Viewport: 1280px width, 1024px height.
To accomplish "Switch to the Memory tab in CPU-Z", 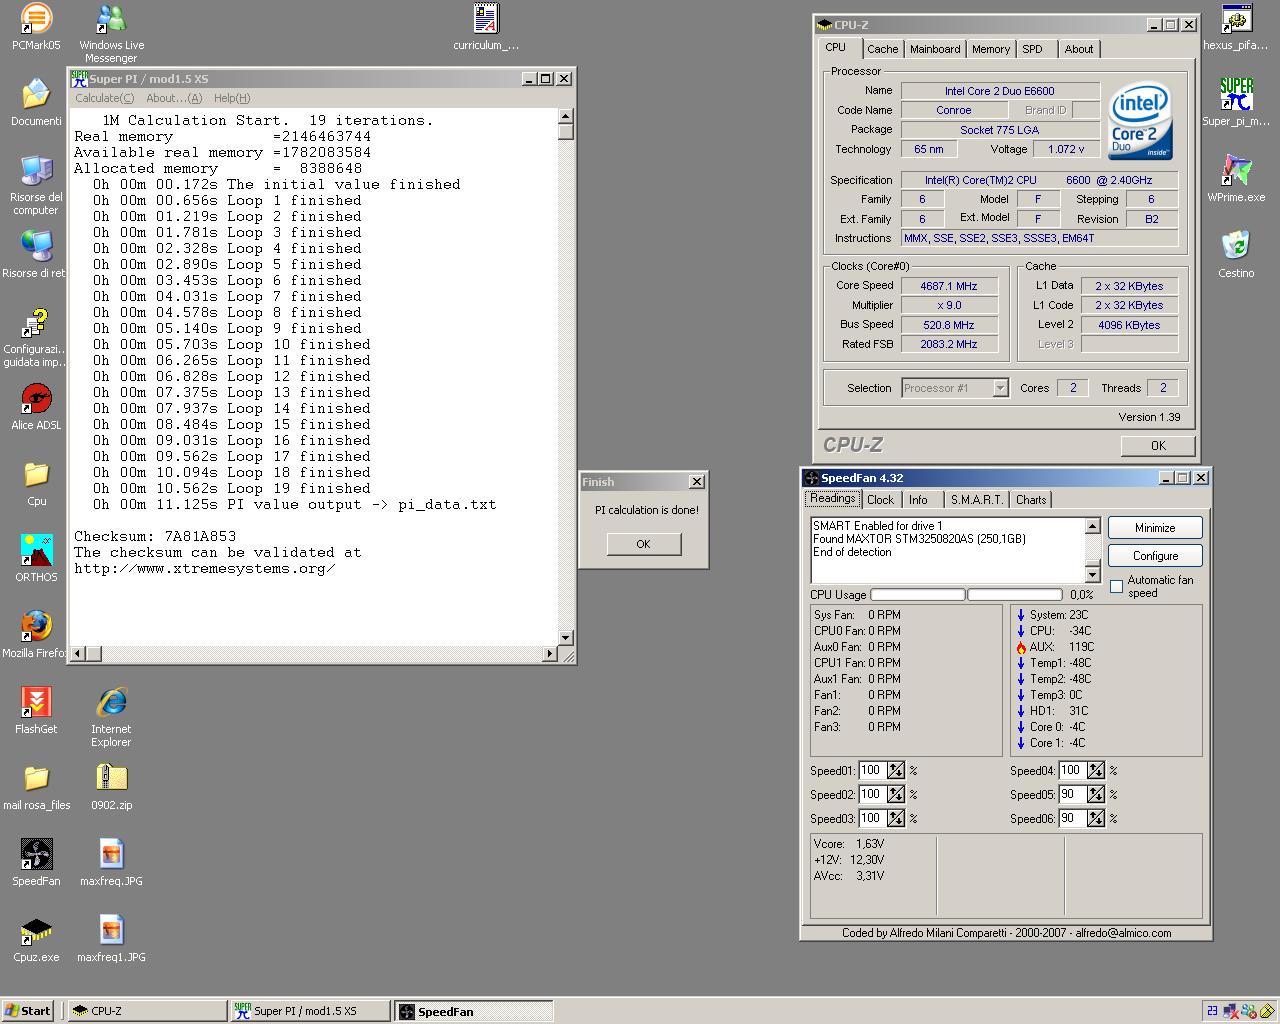I will [x=991, y=49].
